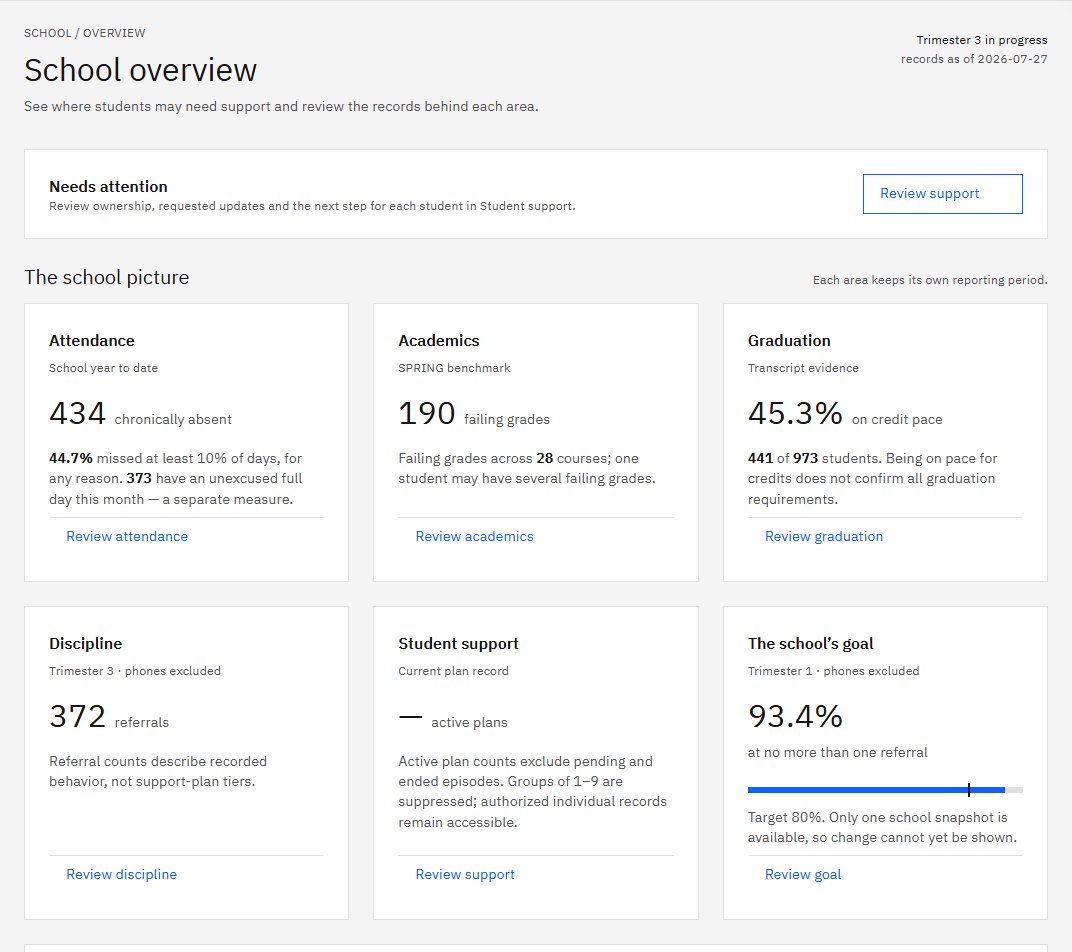Click the 93.4% goal figure

[x=795, y=717]
